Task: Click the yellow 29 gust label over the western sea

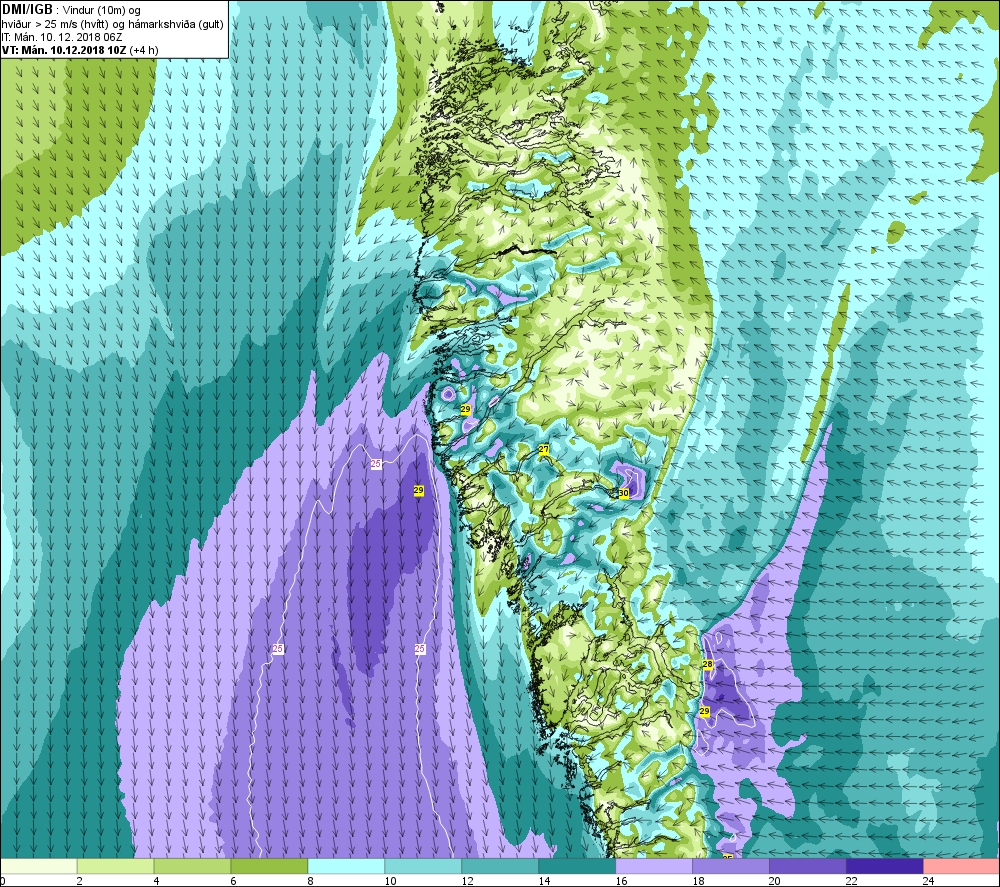Action: (418, 490)
